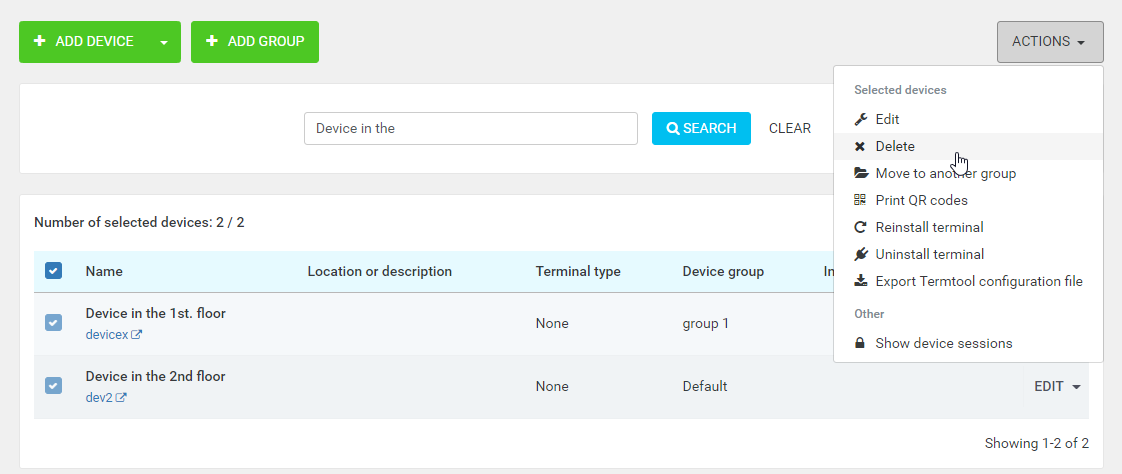
Task: Expand the Add Device dropdown arrow
Action: pyautogui.click(x=164, y=42)
